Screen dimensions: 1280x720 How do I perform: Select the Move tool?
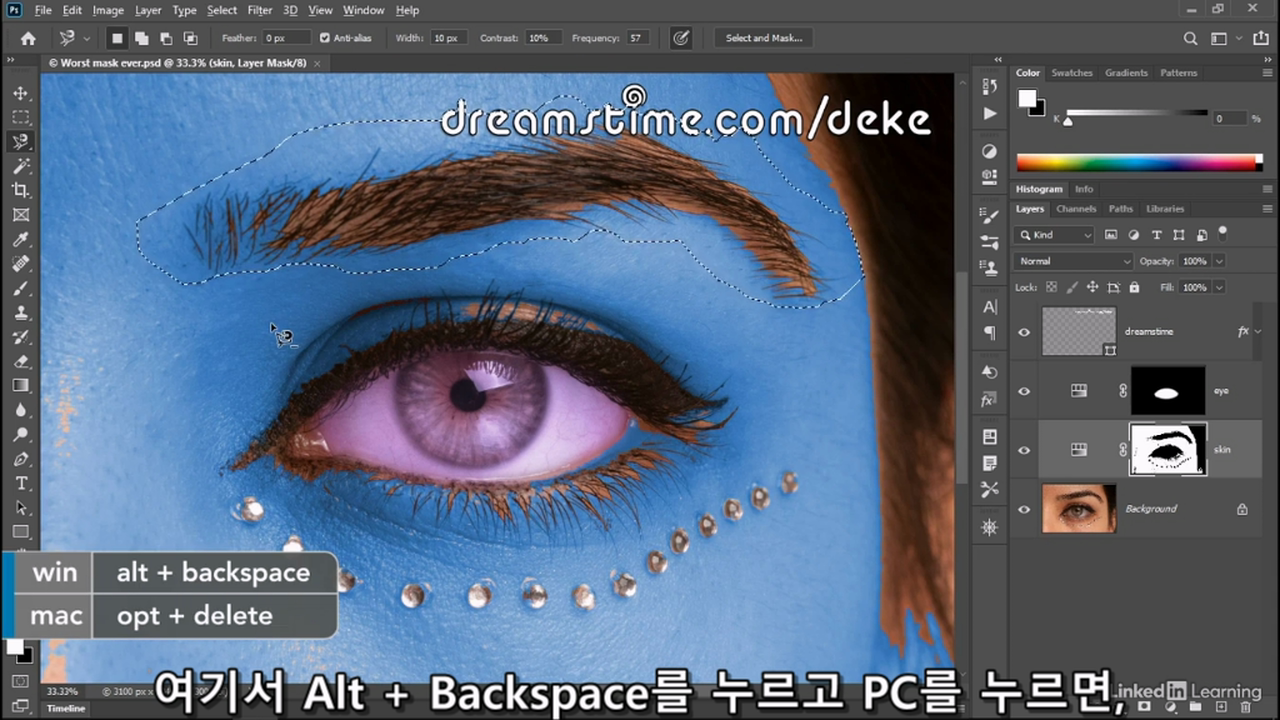(x=21, y=93)
